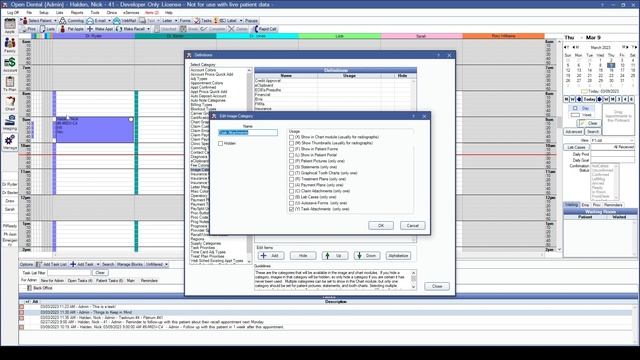Click the Add plus button in Definitions
Image resolution: width=640 pixels, height=360 pixels.
tap(270, 256)
